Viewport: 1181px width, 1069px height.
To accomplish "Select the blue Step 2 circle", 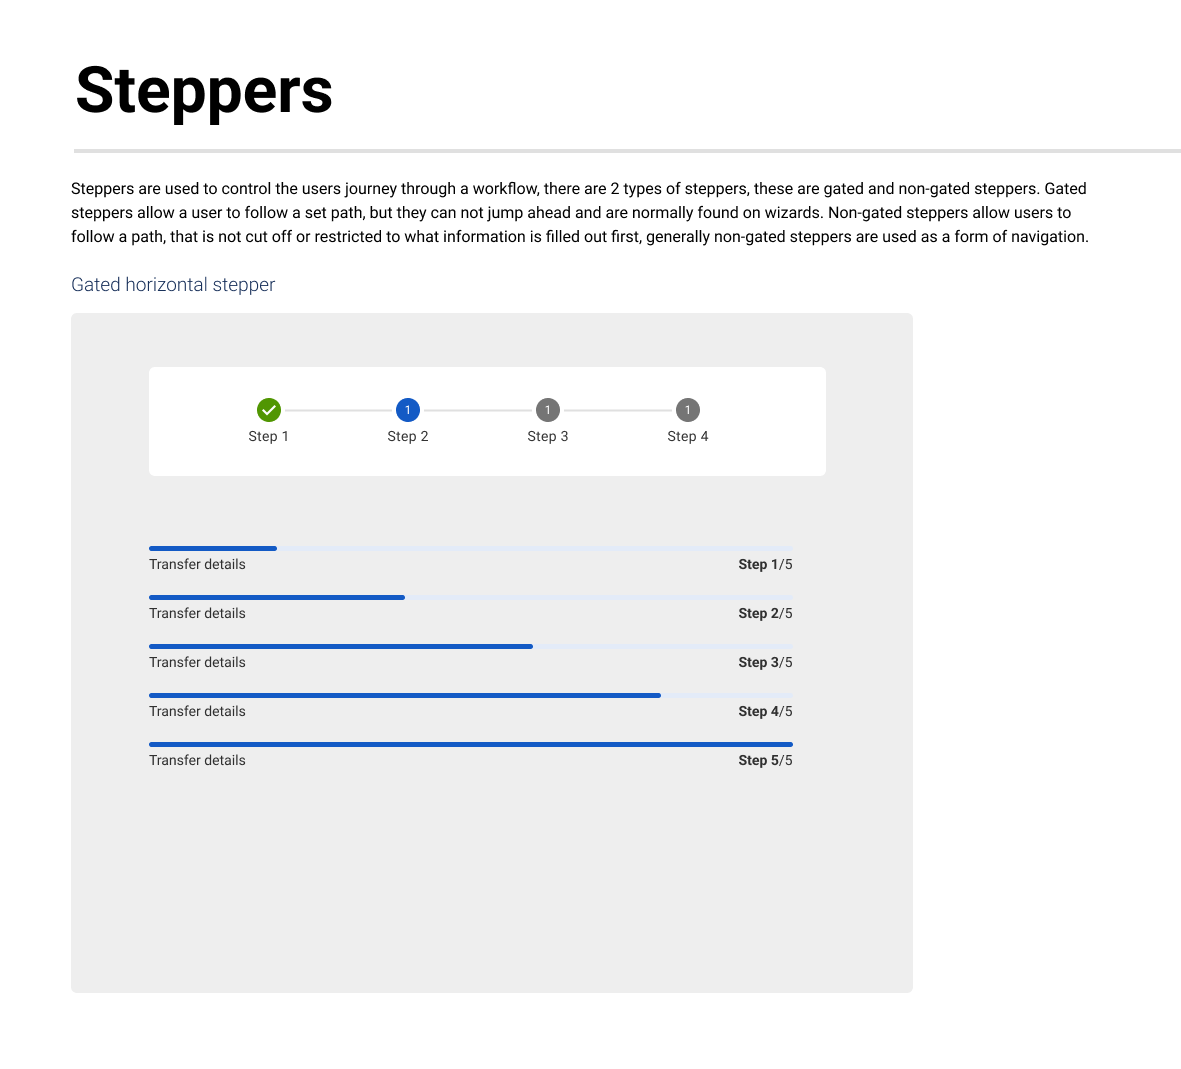I will click(407, 410).
